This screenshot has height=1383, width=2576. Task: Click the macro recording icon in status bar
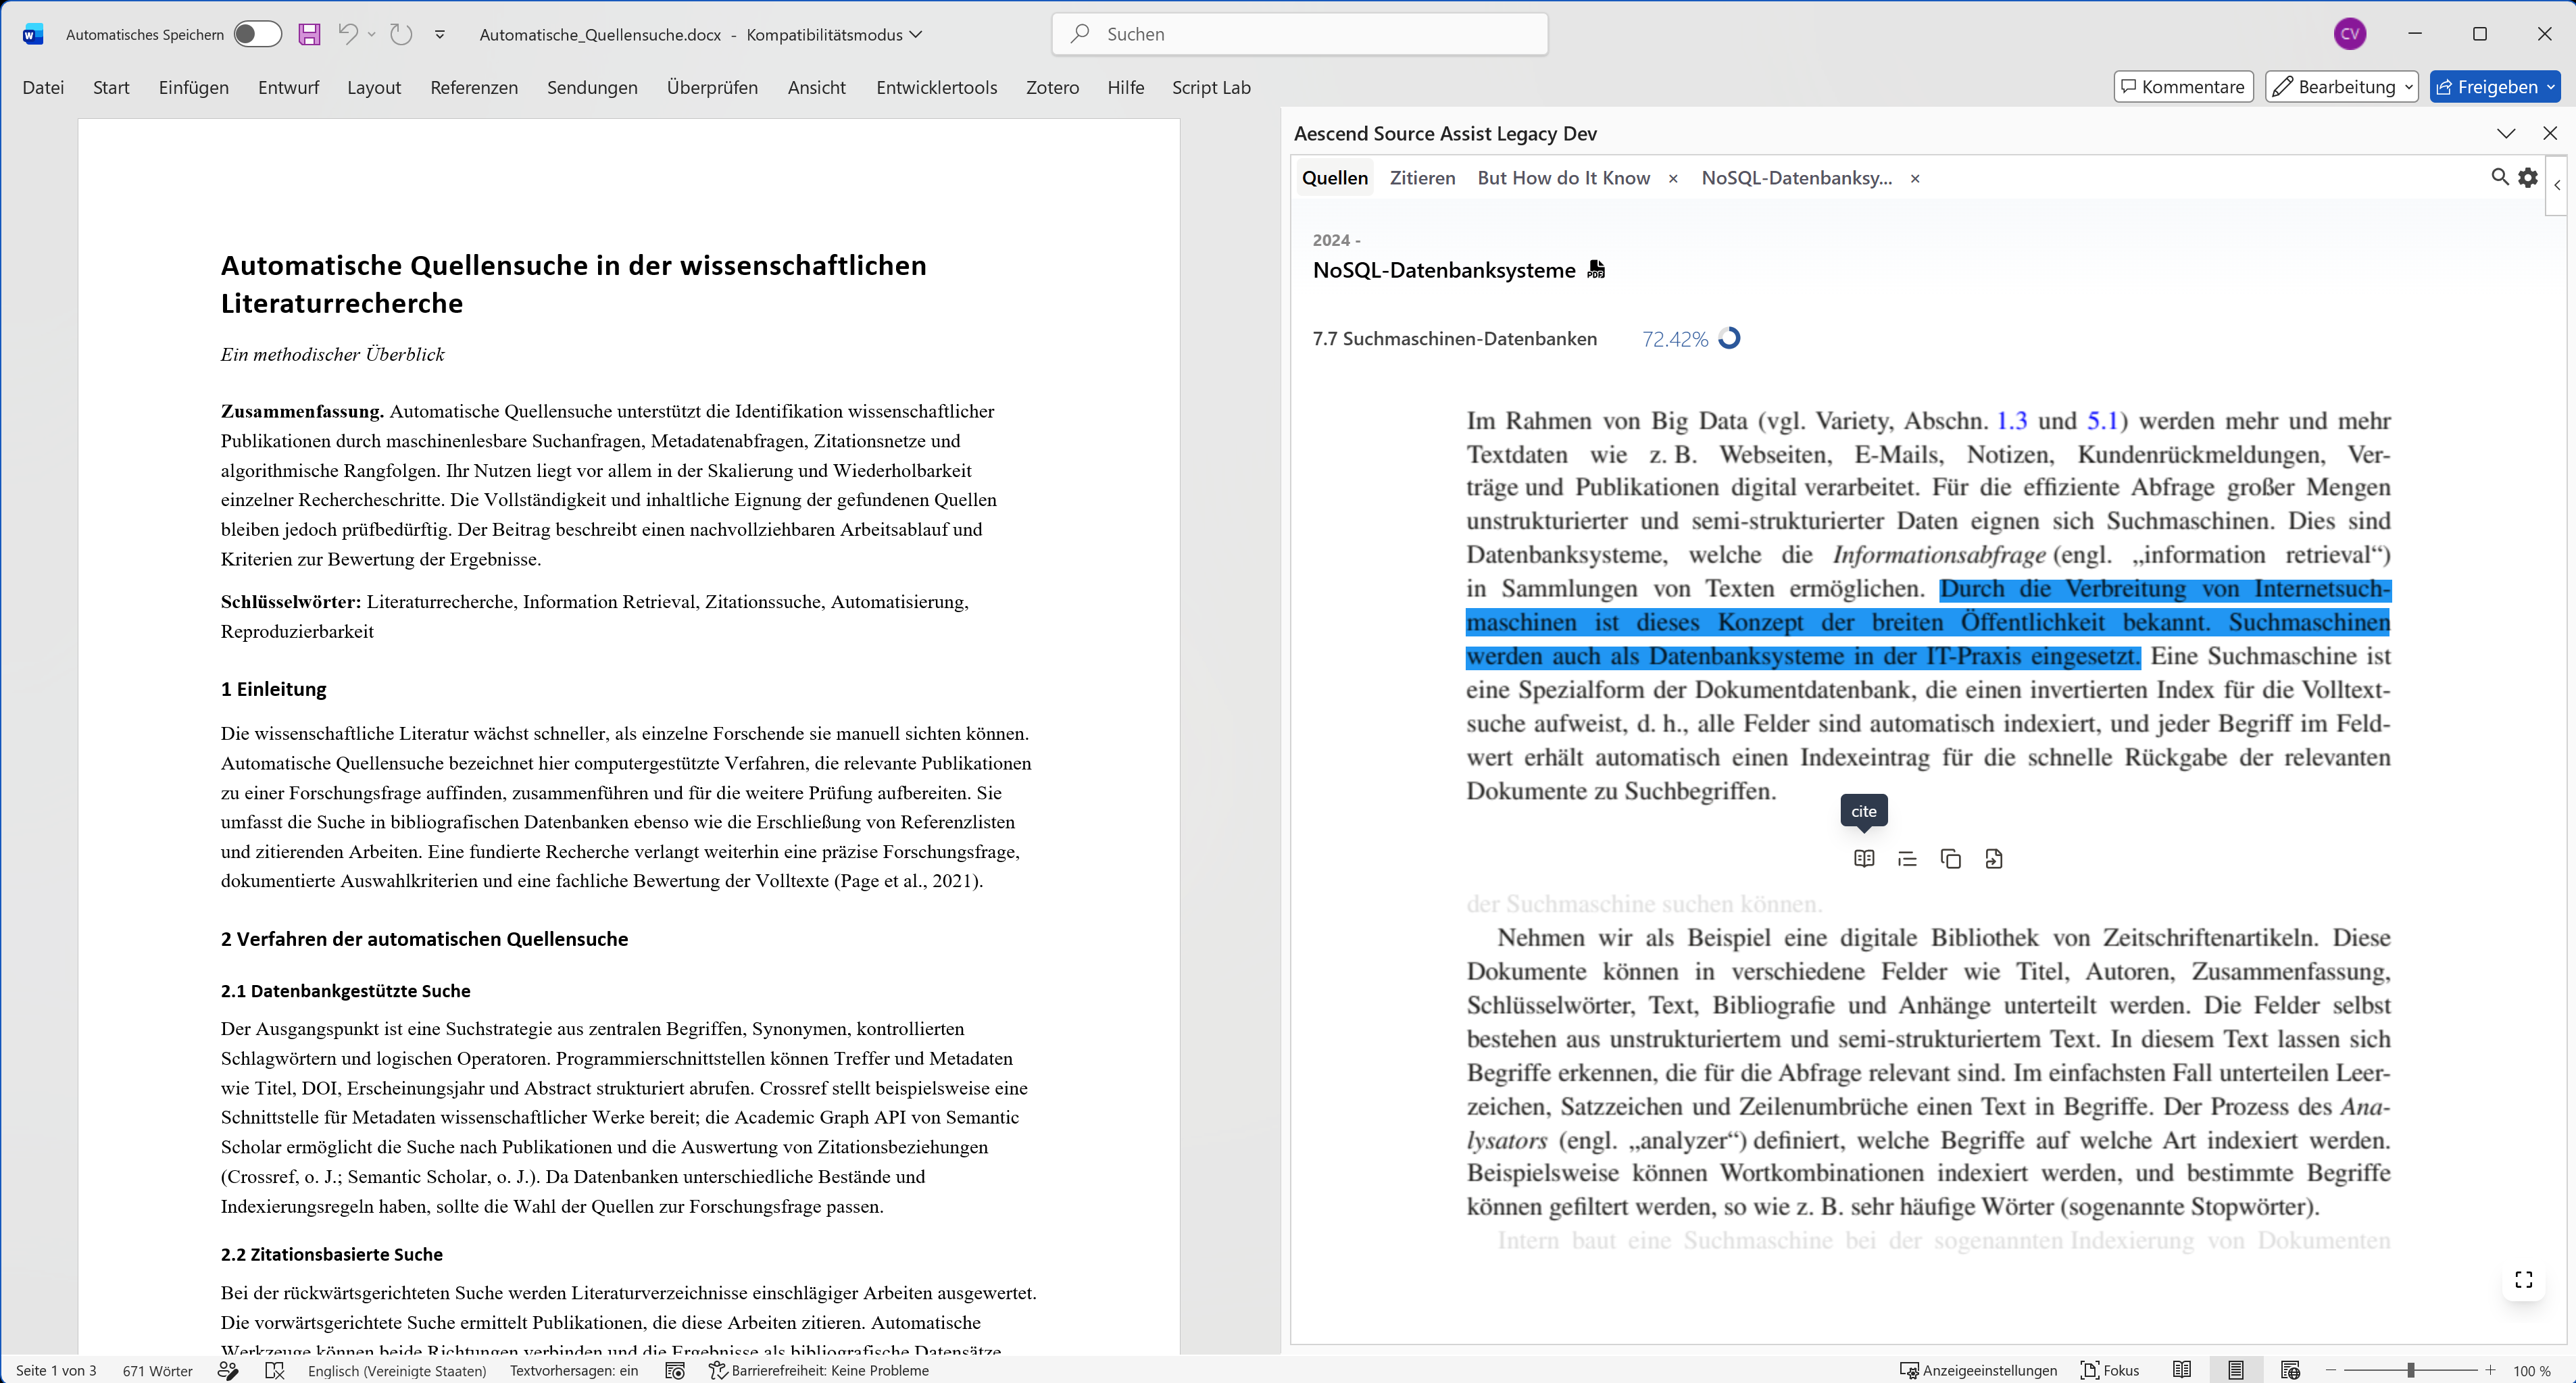tap(675, 1370)
